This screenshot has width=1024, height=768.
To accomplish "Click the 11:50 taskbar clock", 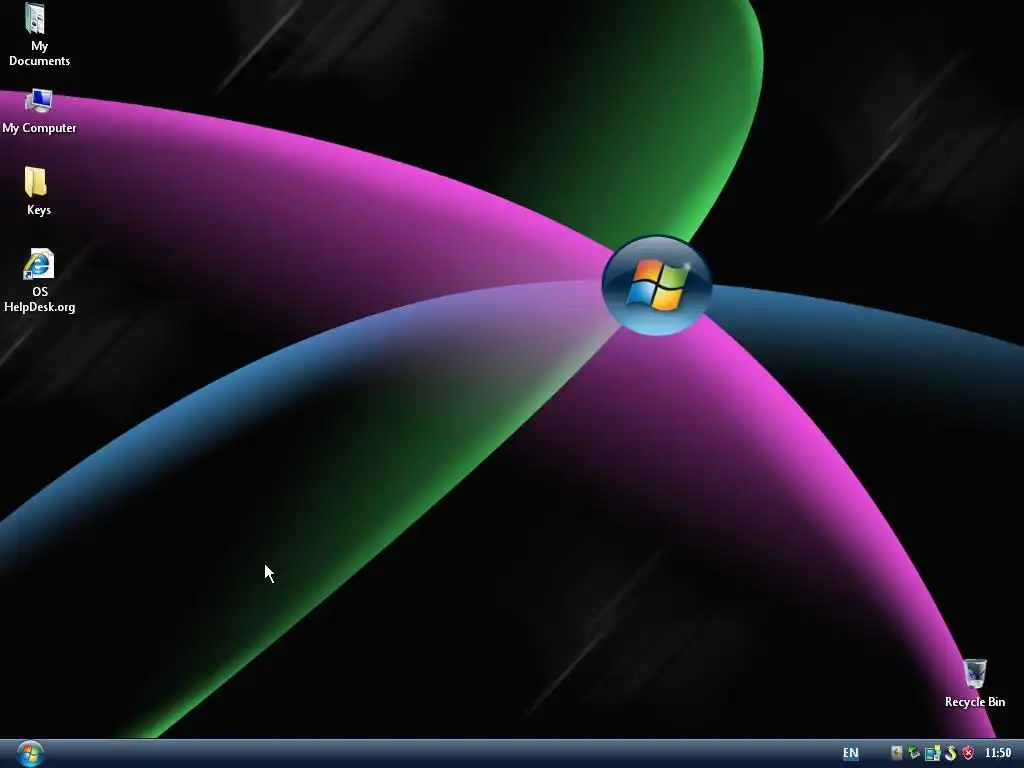I will [998, 753].
